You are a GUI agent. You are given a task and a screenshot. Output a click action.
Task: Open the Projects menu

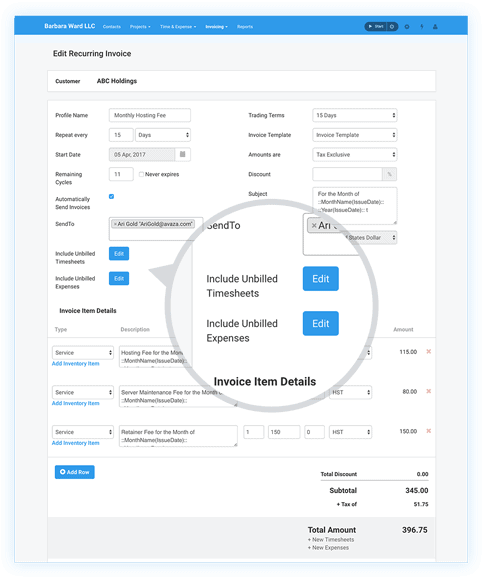[x=140, y=27]
